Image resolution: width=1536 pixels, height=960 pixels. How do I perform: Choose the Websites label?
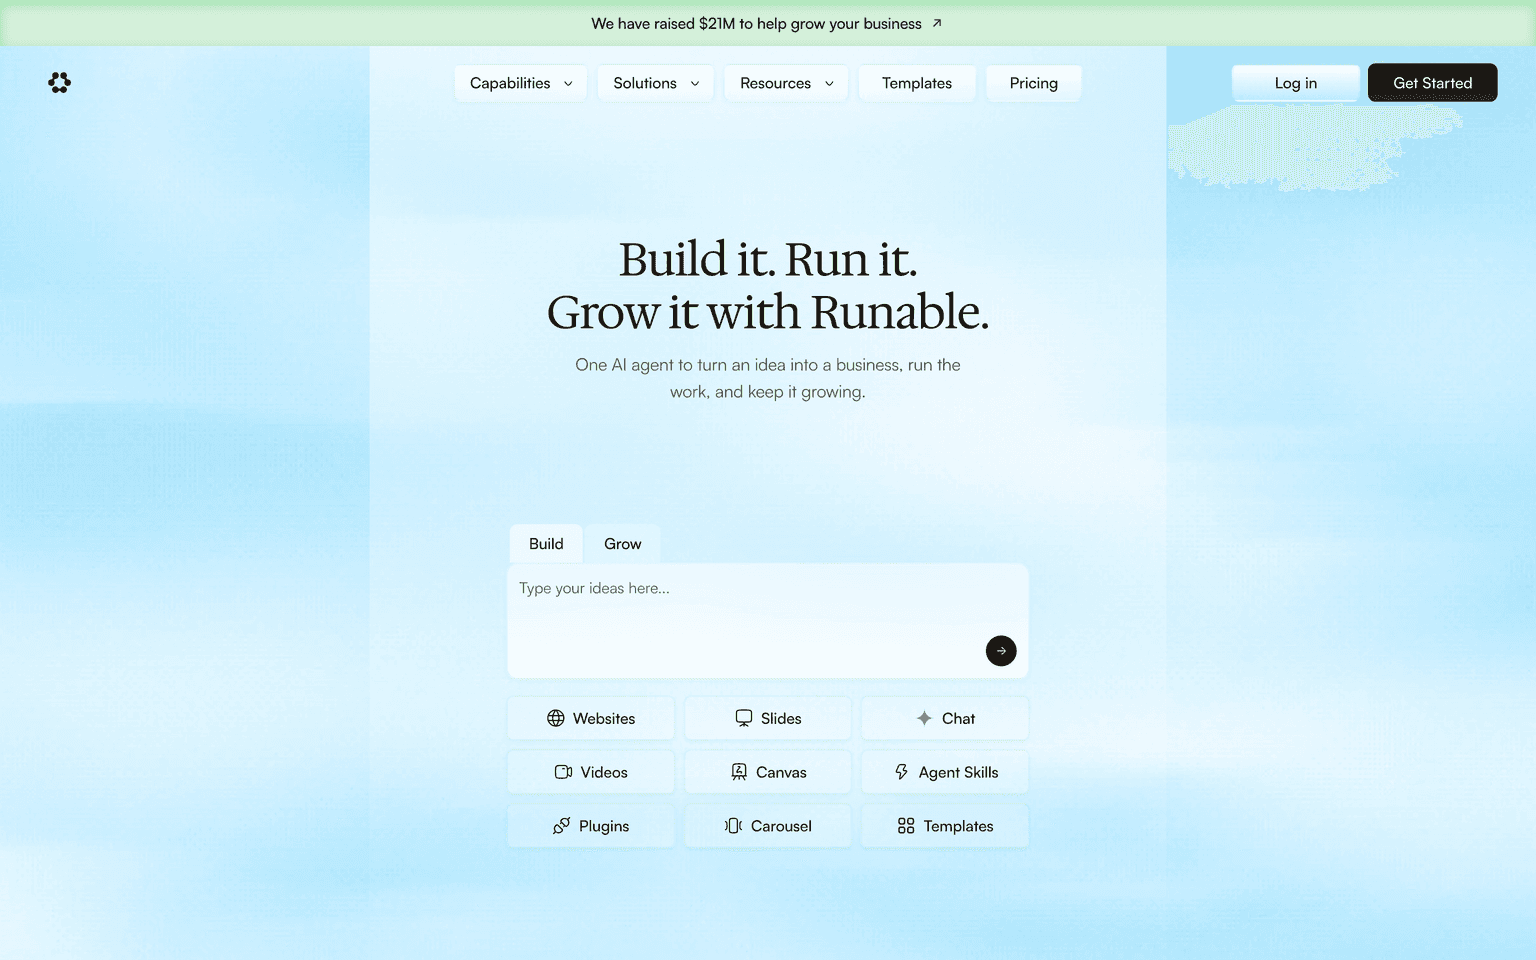tap(604, 718)
